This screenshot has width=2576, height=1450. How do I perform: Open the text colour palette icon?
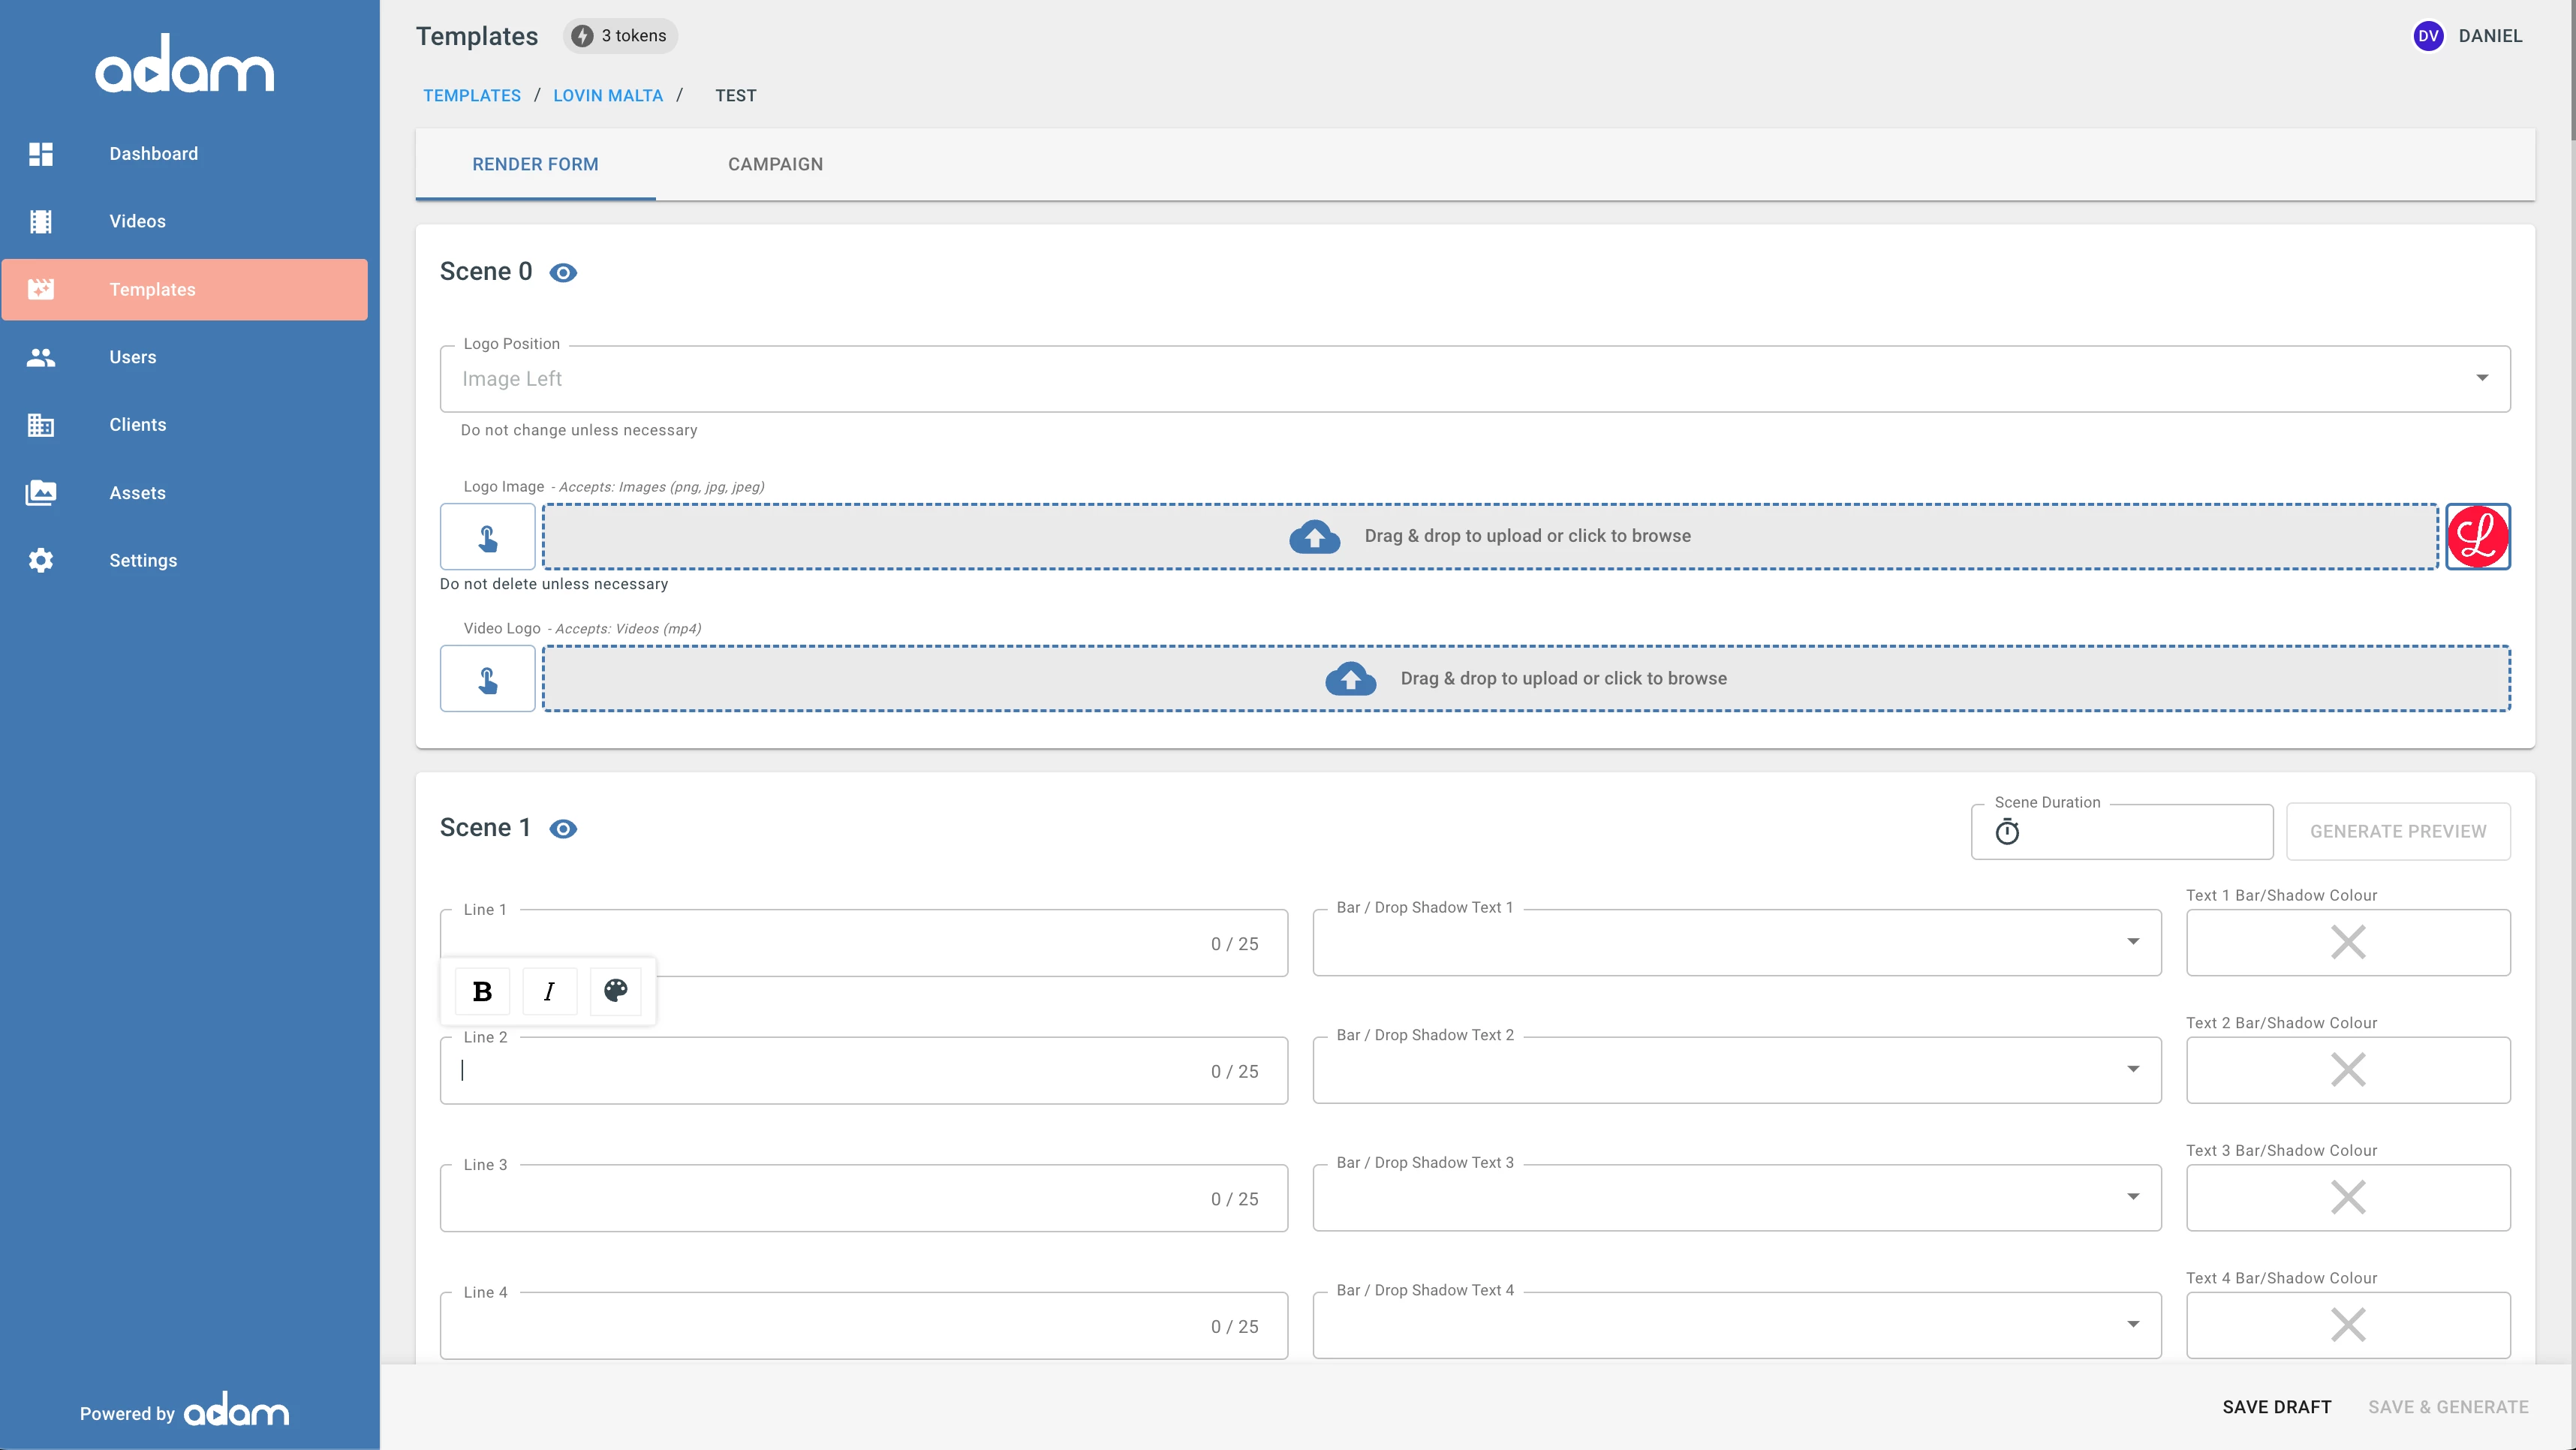615,991
